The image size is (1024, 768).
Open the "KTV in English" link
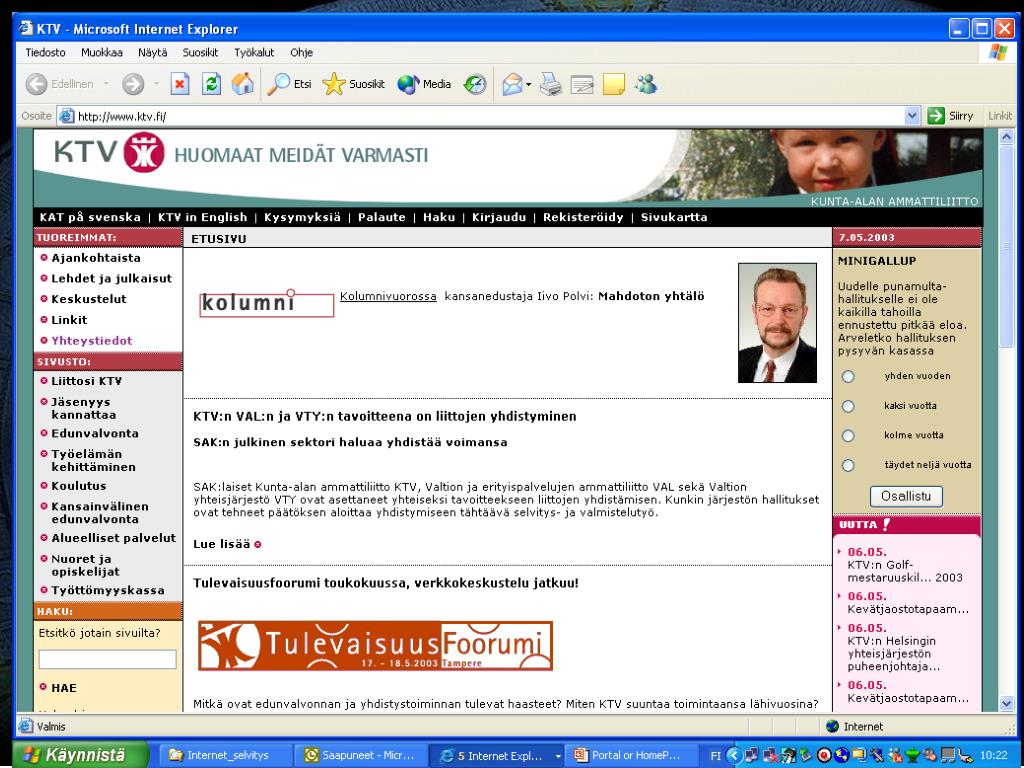(202, 217)
